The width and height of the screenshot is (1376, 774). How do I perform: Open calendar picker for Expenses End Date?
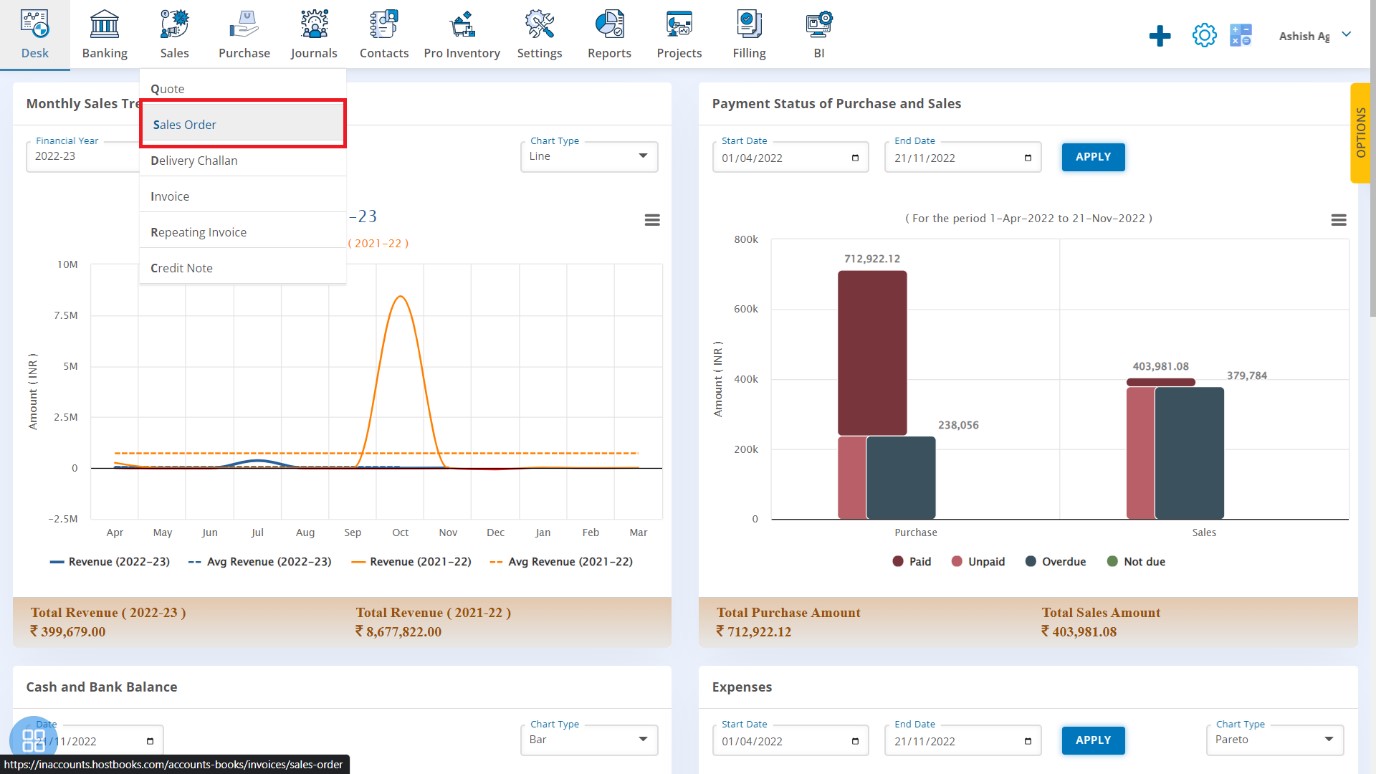point(1028,742)
